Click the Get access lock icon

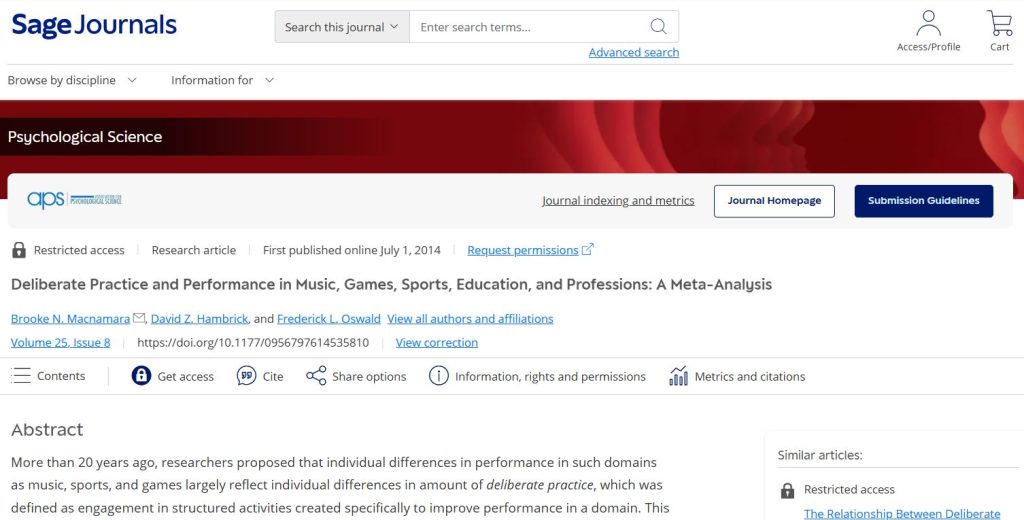(142, 376)
